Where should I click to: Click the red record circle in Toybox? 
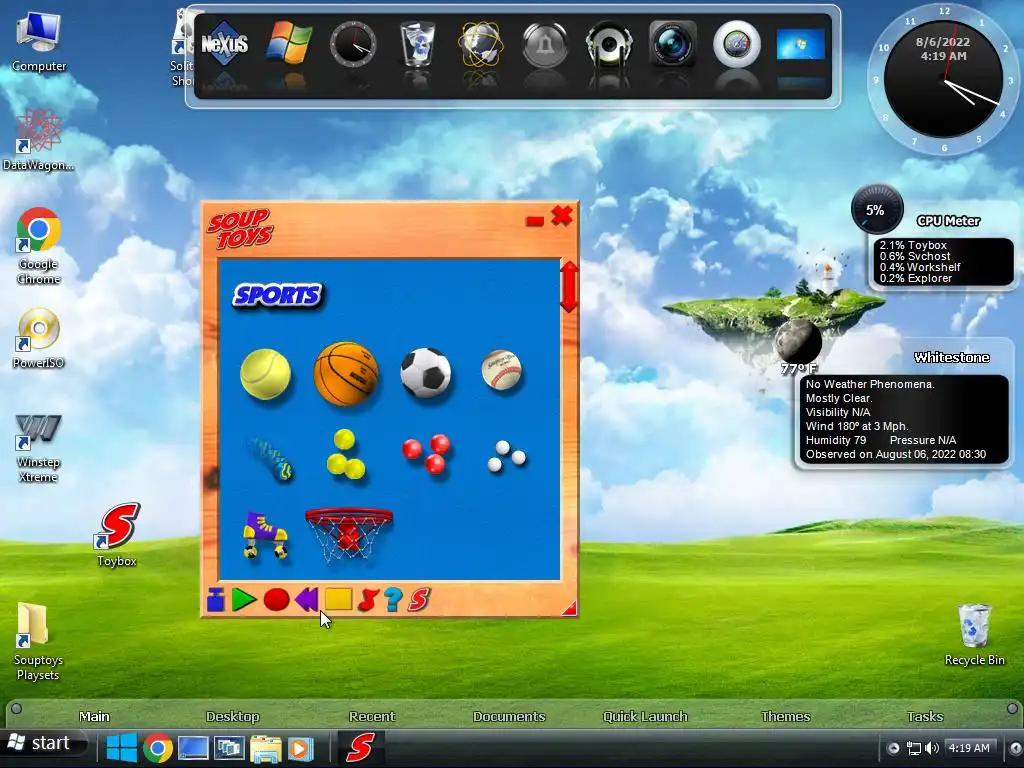pos(276,600)
